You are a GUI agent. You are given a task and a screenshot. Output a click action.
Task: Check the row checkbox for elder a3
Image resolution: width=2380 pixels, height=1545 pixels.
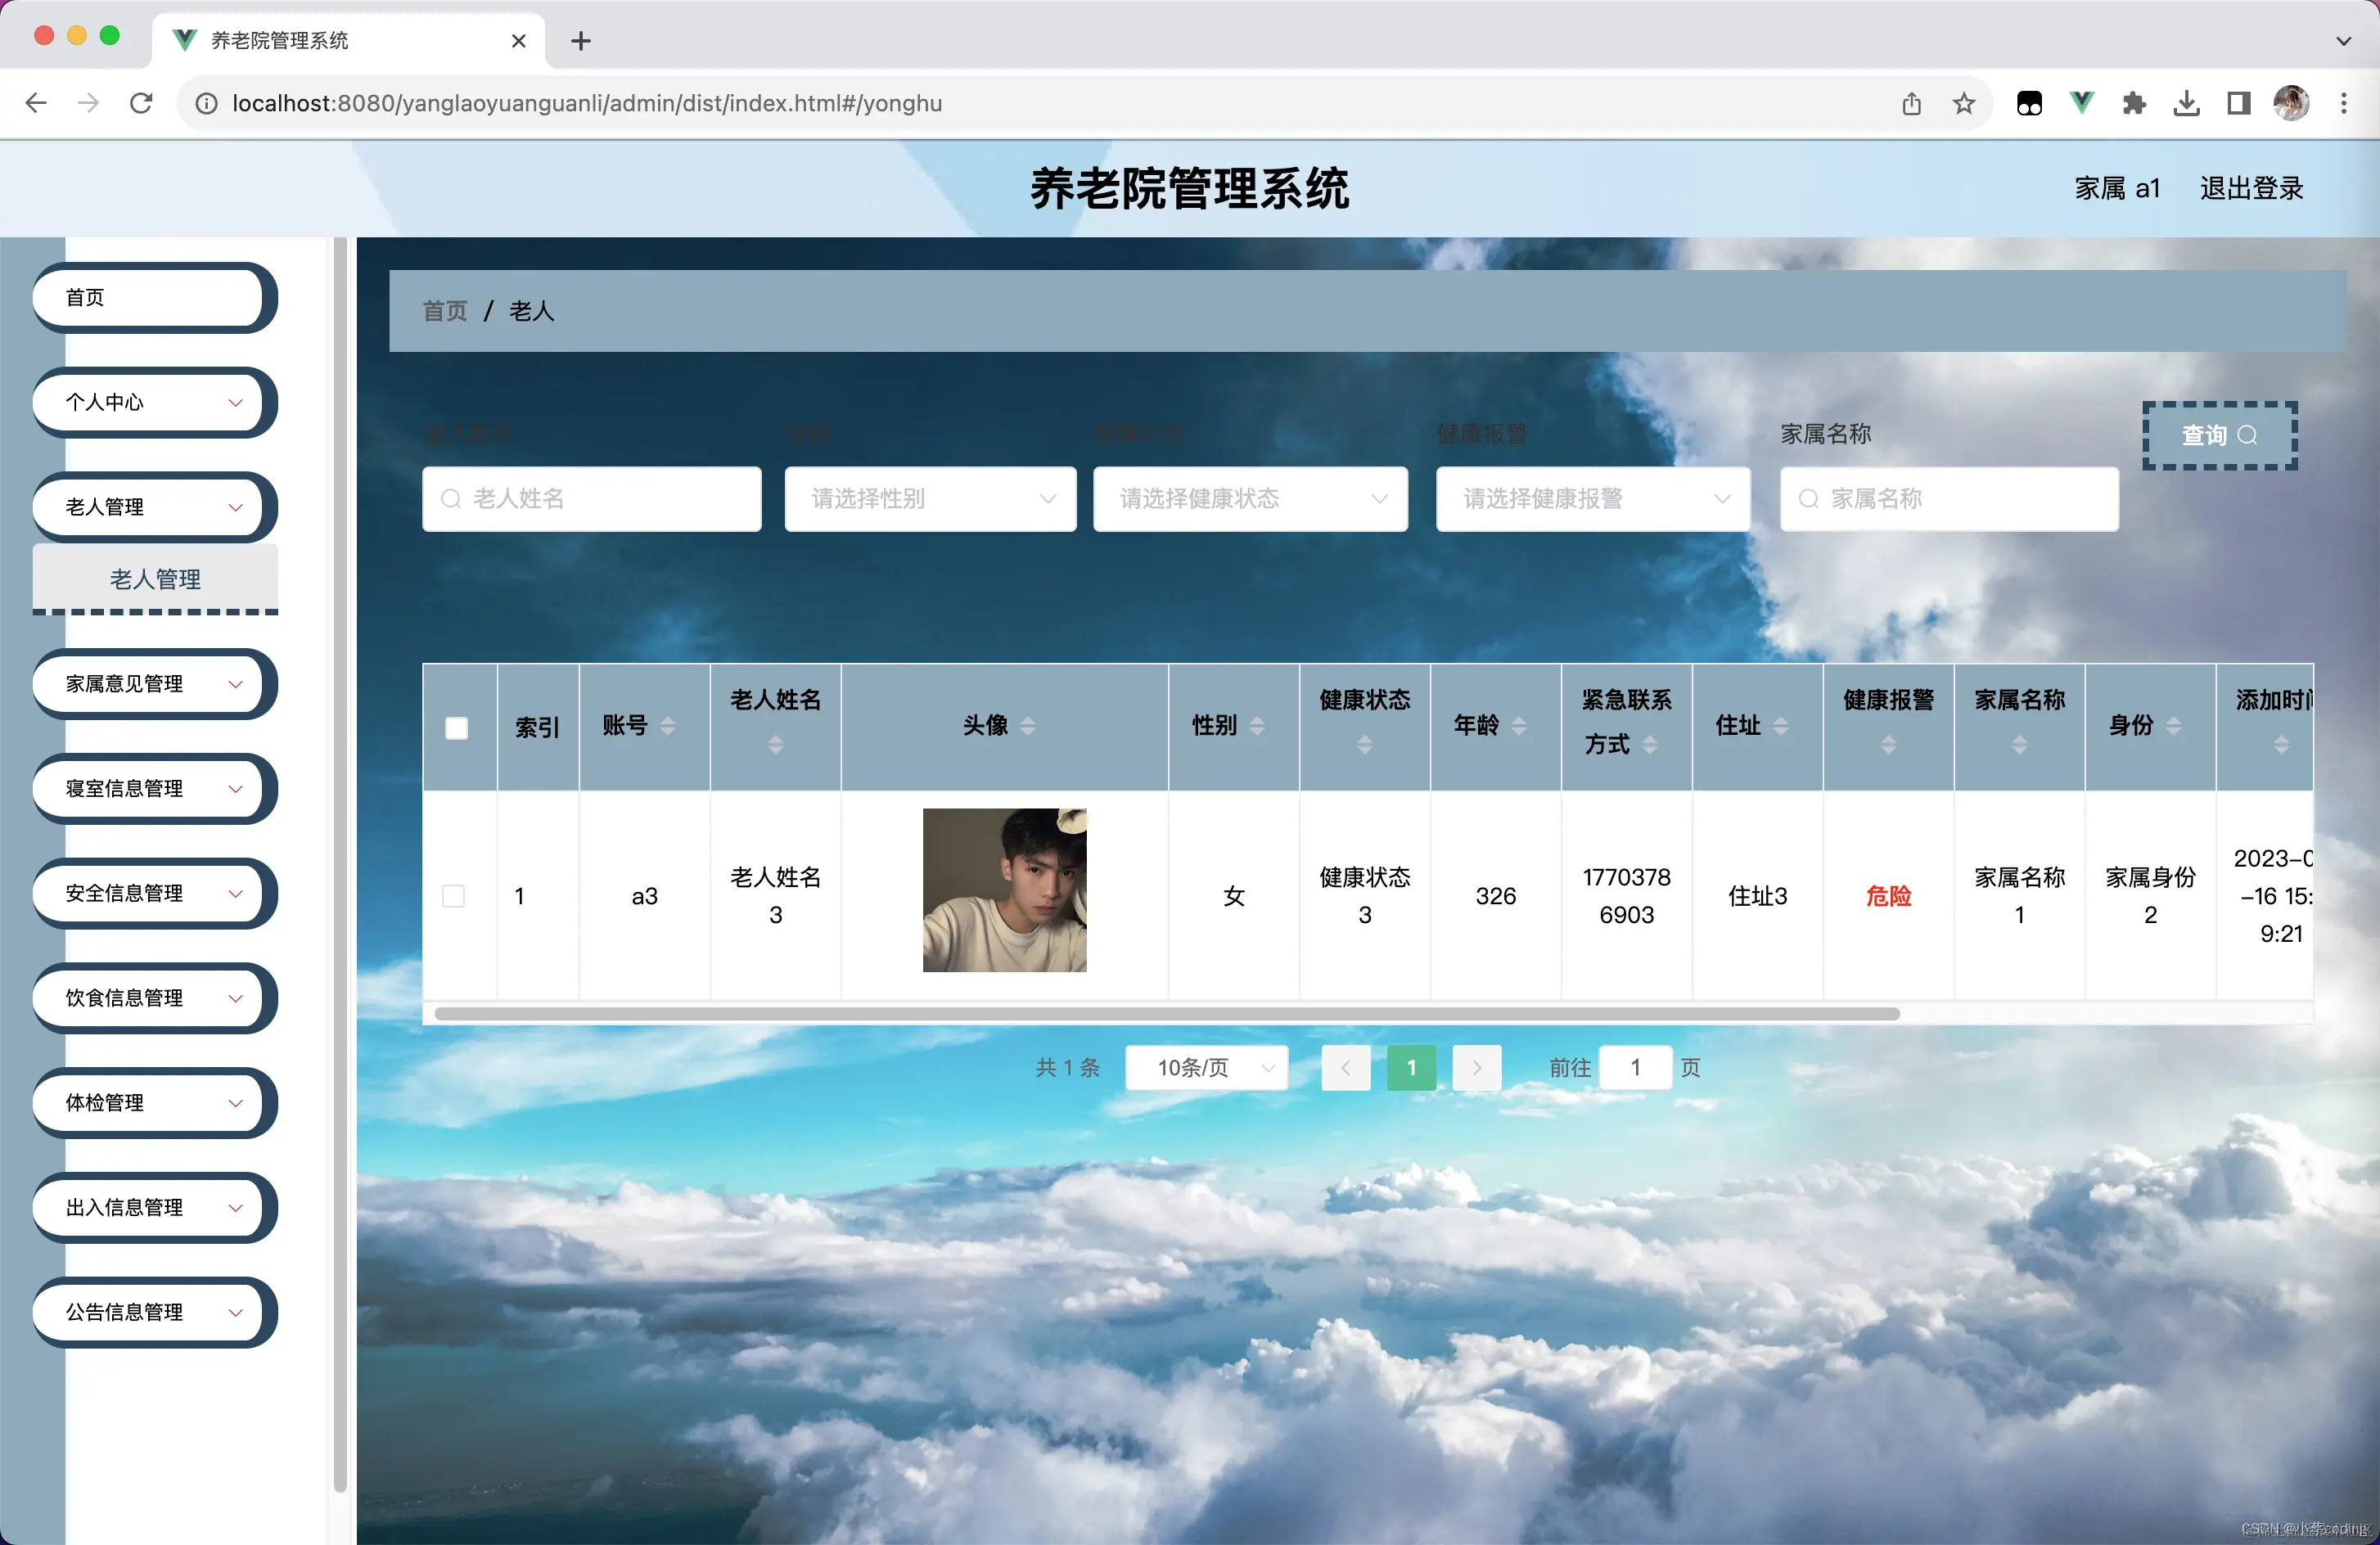(x=455, y=896)
